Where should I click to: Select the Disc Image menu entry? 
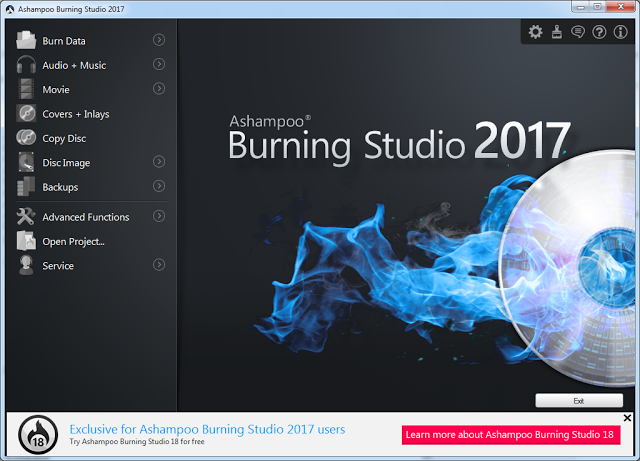tap(91, 162)
